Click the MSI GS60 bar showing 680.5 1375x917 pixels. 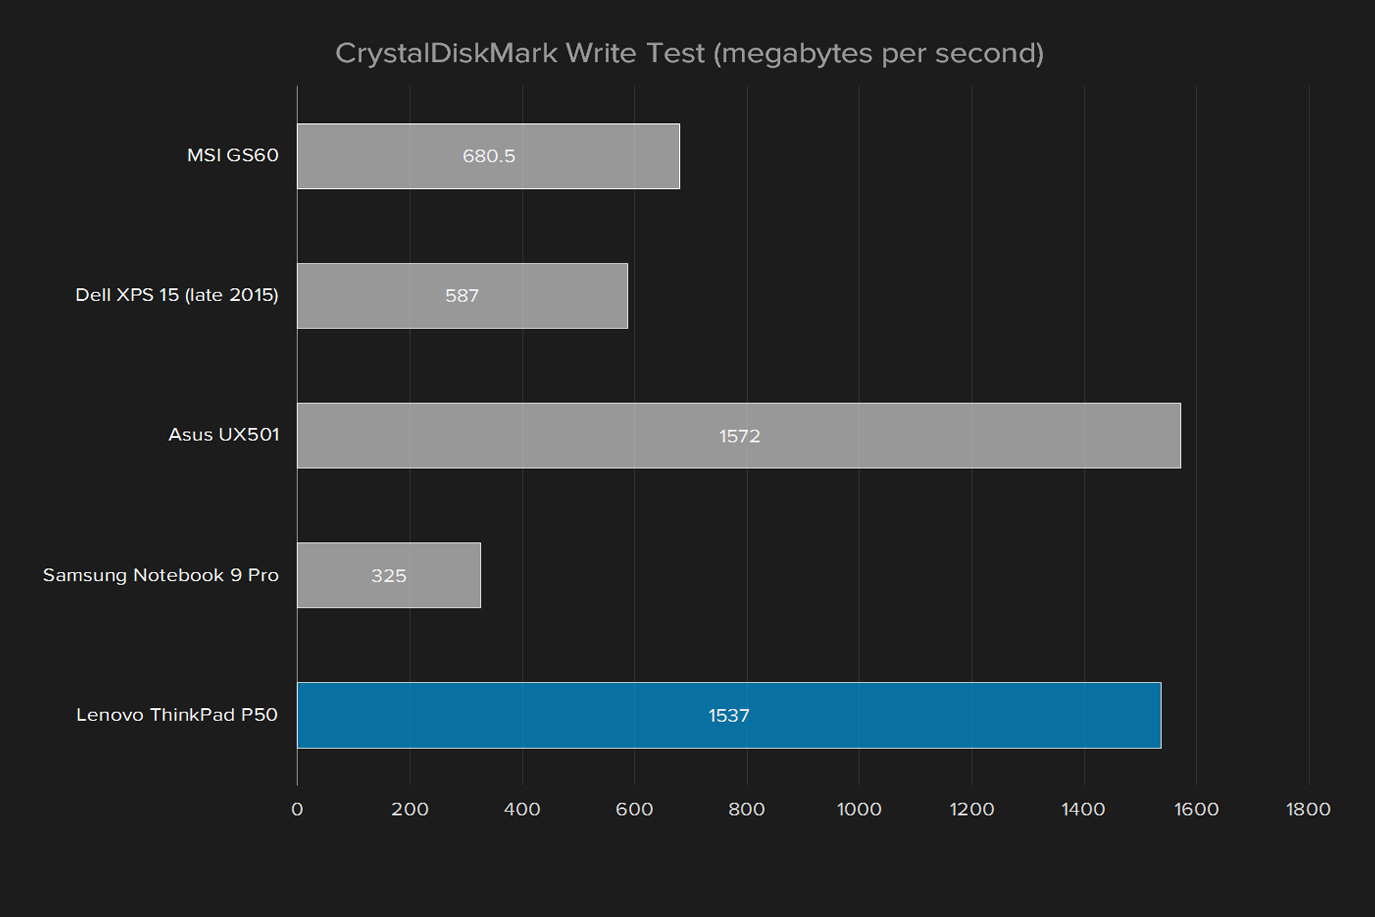[488, 156]
